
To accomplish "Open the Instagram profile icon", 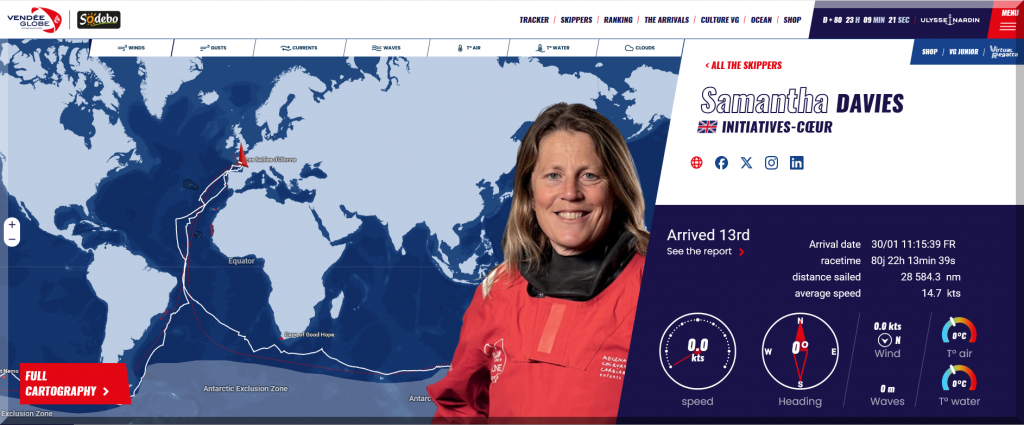I will [771, 163].
